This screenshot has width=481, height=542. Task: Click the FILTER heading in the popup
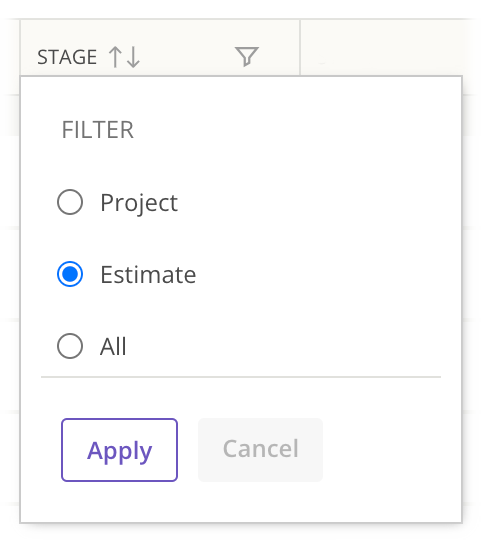coord(98,130)
